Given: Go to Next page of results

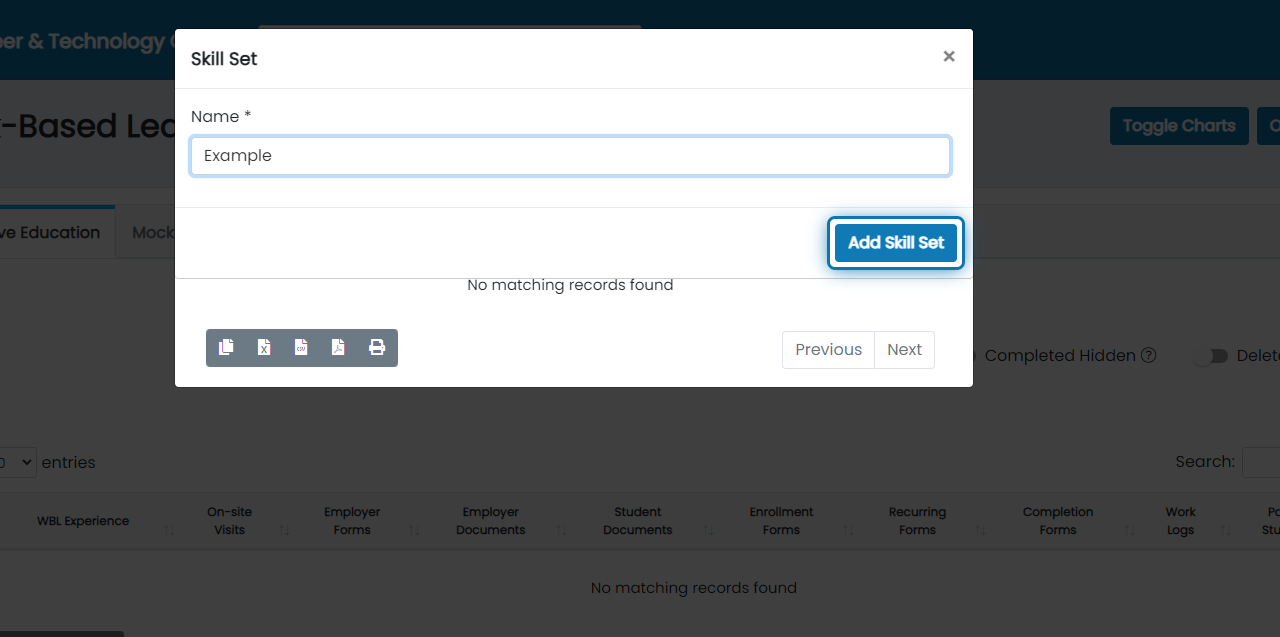Looking at the screenshot, I should point(904,350).
